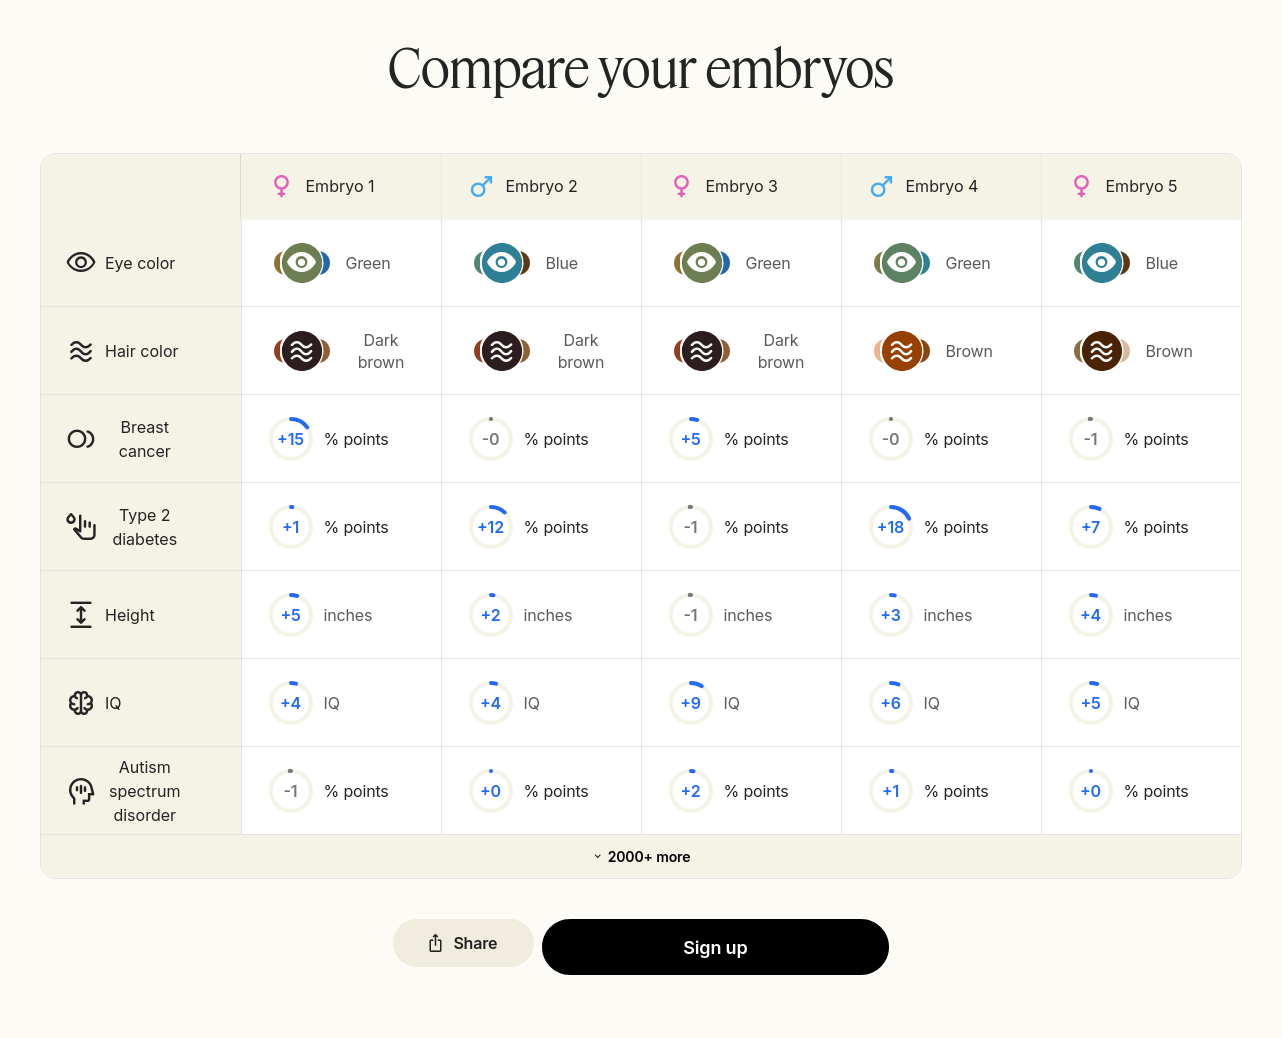The height and width of the screenshot is (1038, 1282).
Task: Click the Eye color row icon
Action: (x=80, y=263)
